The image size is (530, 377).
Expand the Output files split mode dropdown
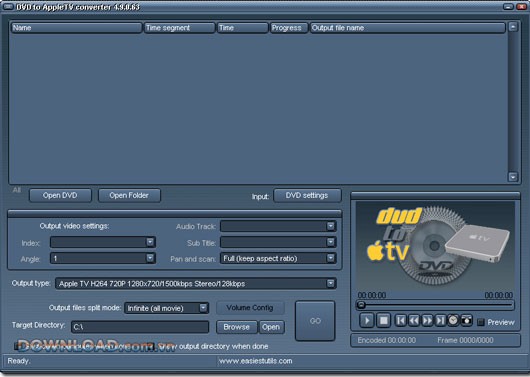pyautogui.click(x=203, y=308)
